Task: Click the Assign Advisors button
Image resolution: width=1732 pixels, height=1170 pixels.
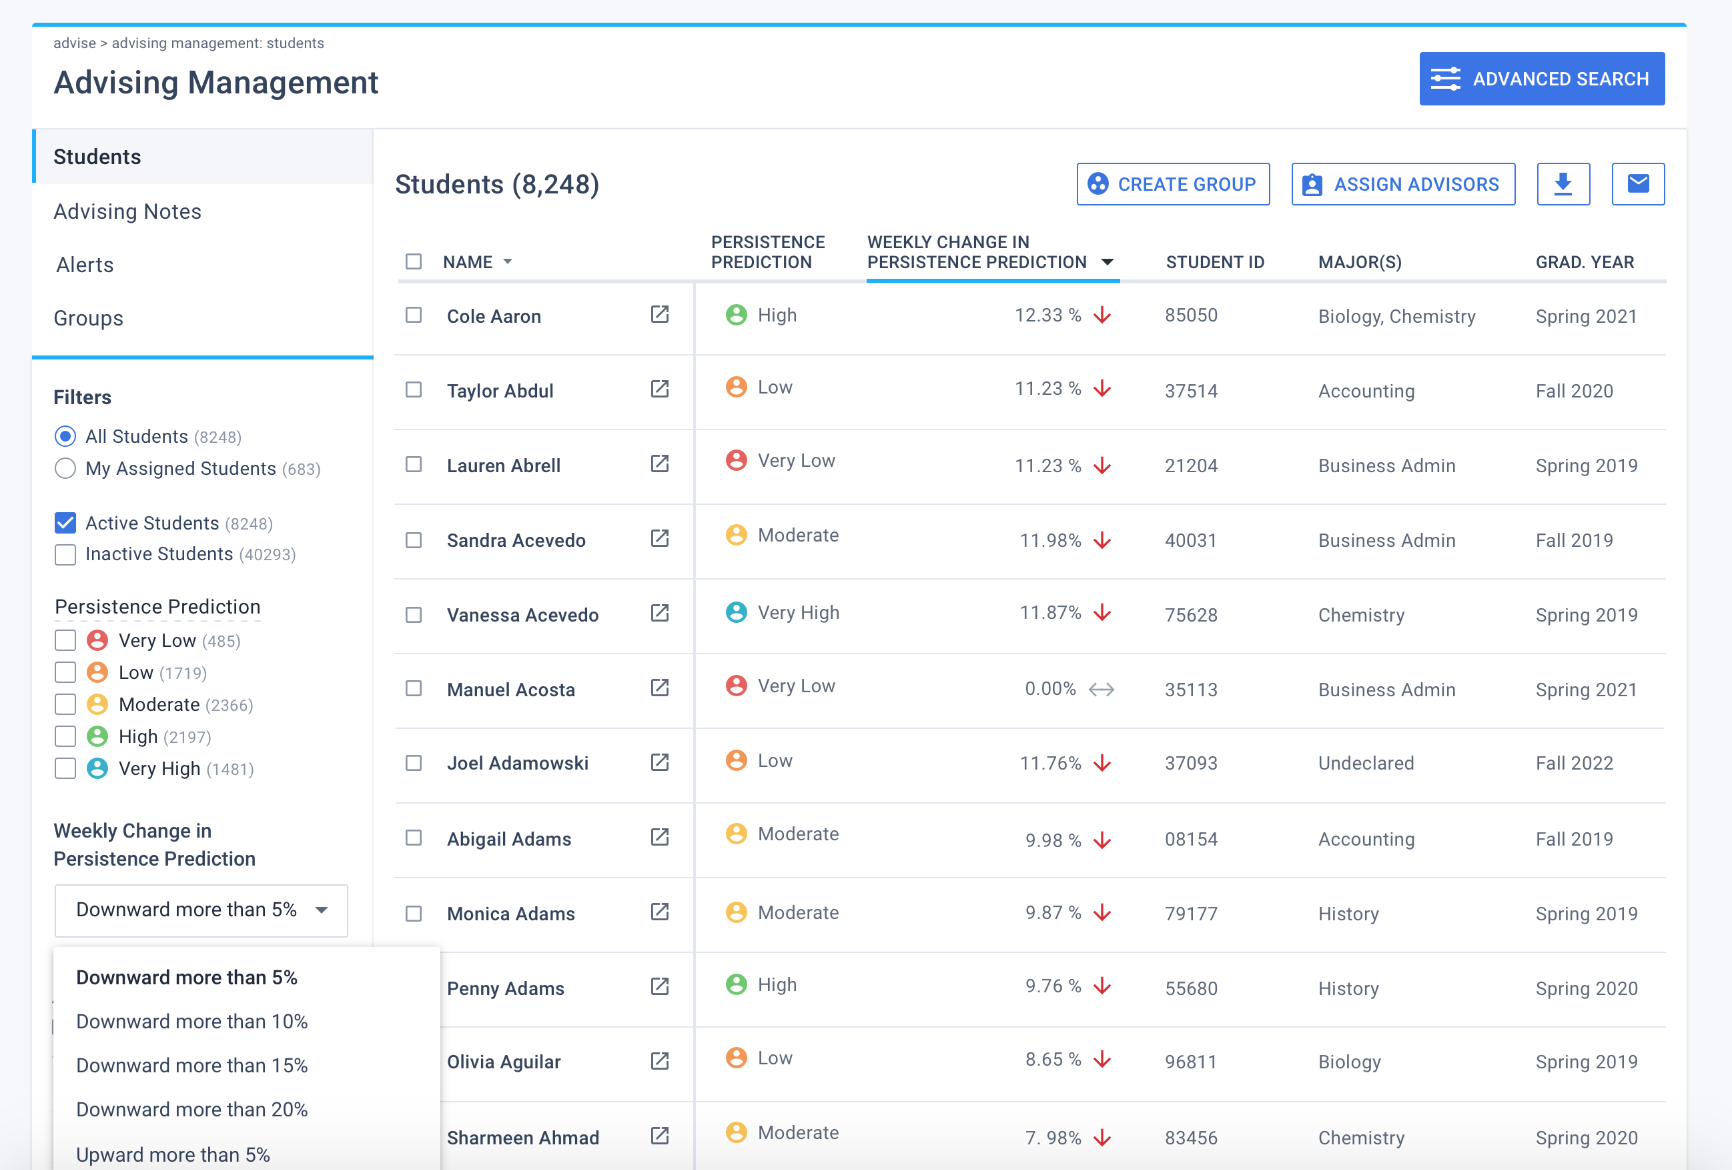Action: coord(1403,184)
